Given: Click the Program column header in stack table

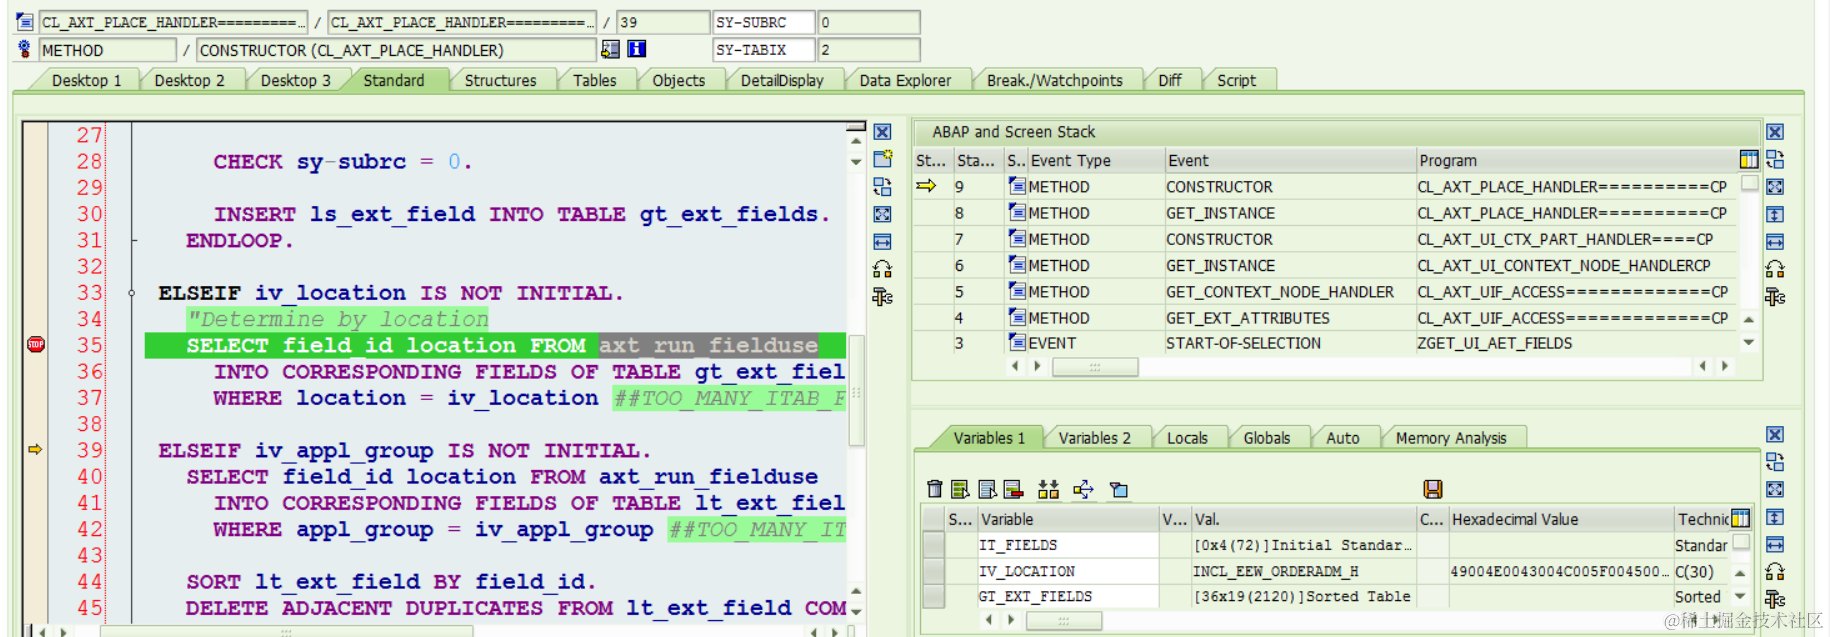Looking at the screenshot, I should point(1576,160).
